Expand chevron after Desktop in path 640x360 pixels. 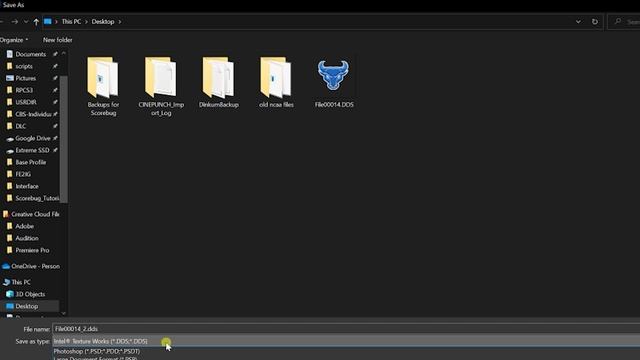coord(120,22)
